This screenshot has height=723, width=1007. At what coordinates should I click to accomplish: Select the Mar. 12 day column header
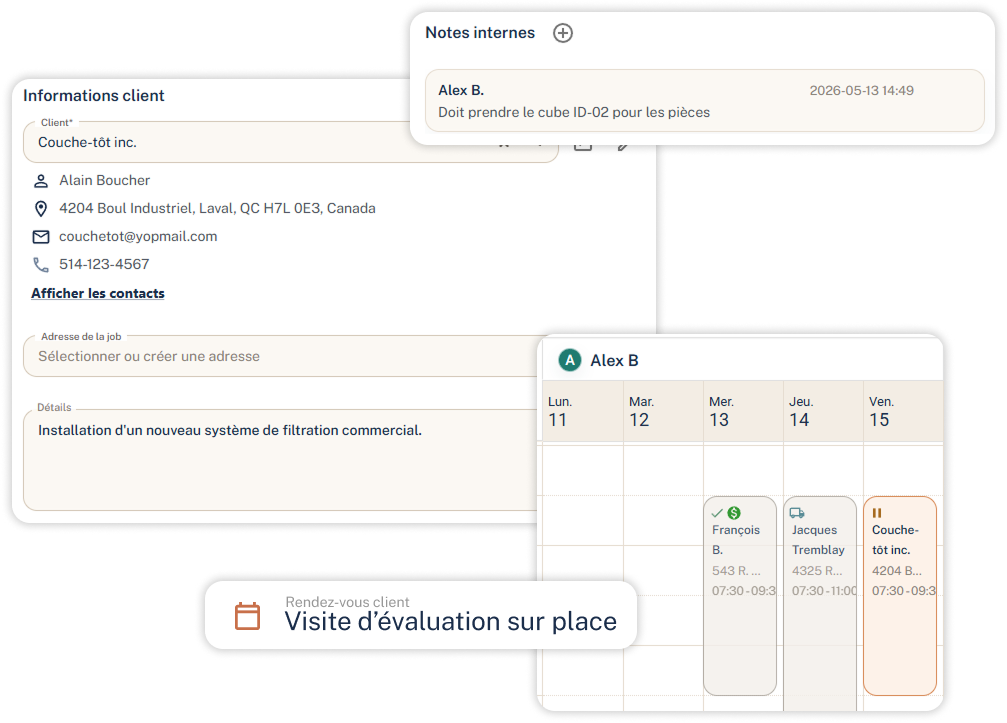tap(663, 411)
